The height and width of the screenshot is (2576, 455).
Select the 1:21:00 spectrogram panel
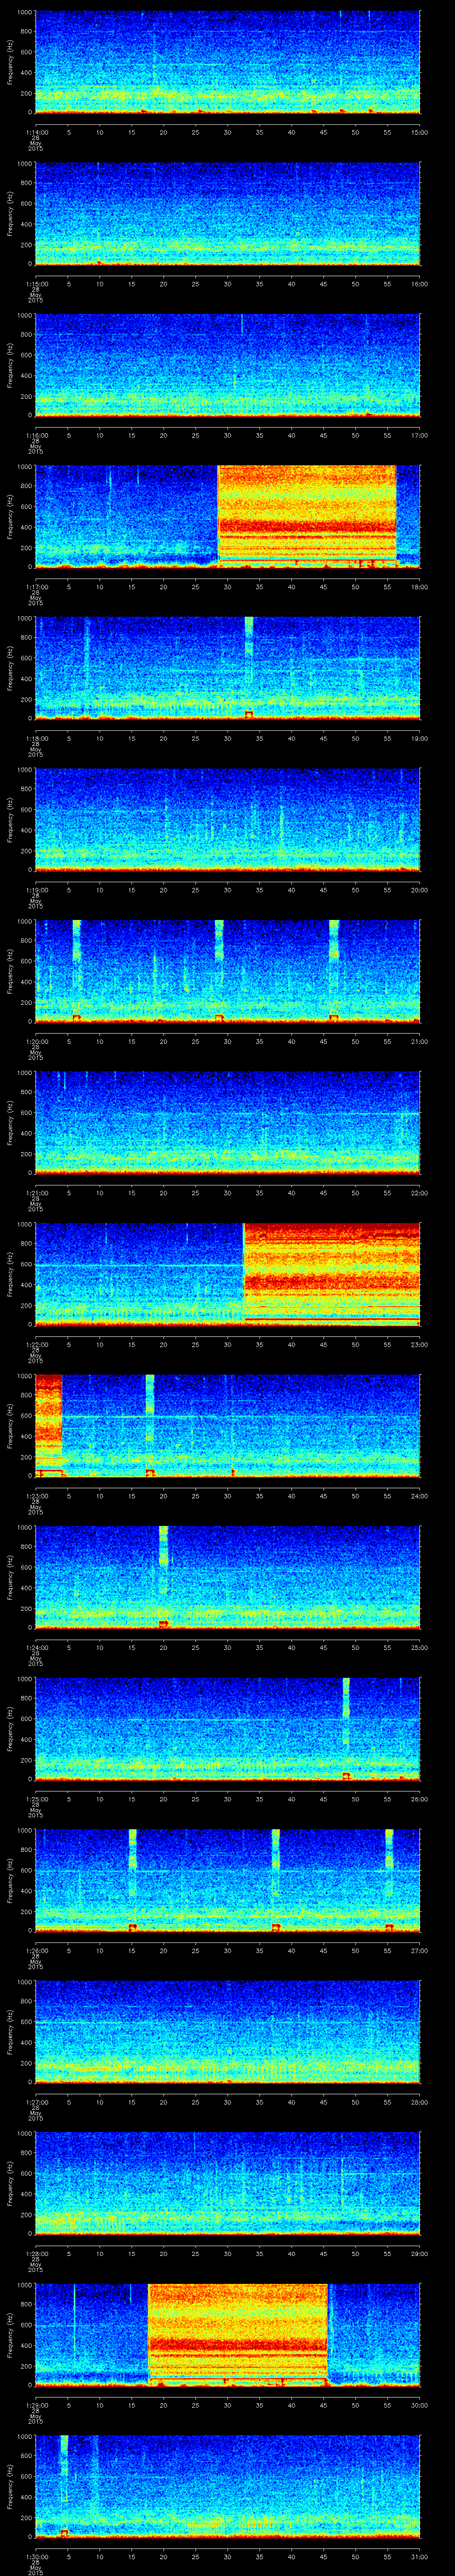tap(227, 1122)
